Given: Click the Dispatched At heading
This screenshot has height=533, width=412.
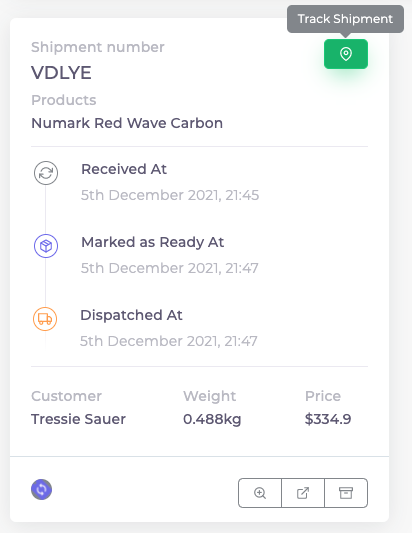Looking at the screenshot, I should [131, 315].
